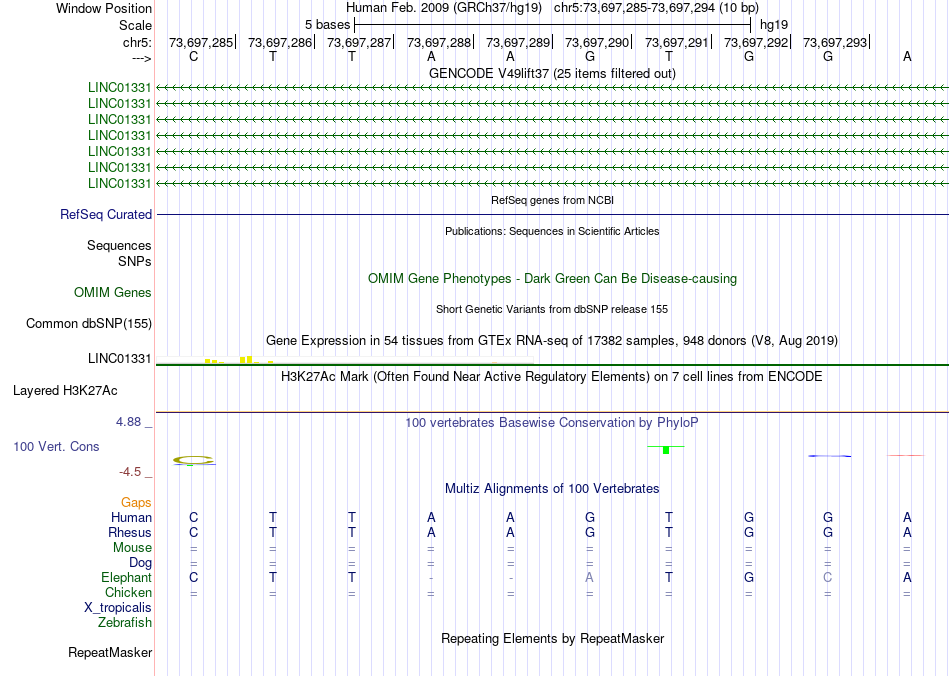Viewport: 950px width, 676px height.
Task: Click RefSeq genes from NCBI heading
Action: 552,200
